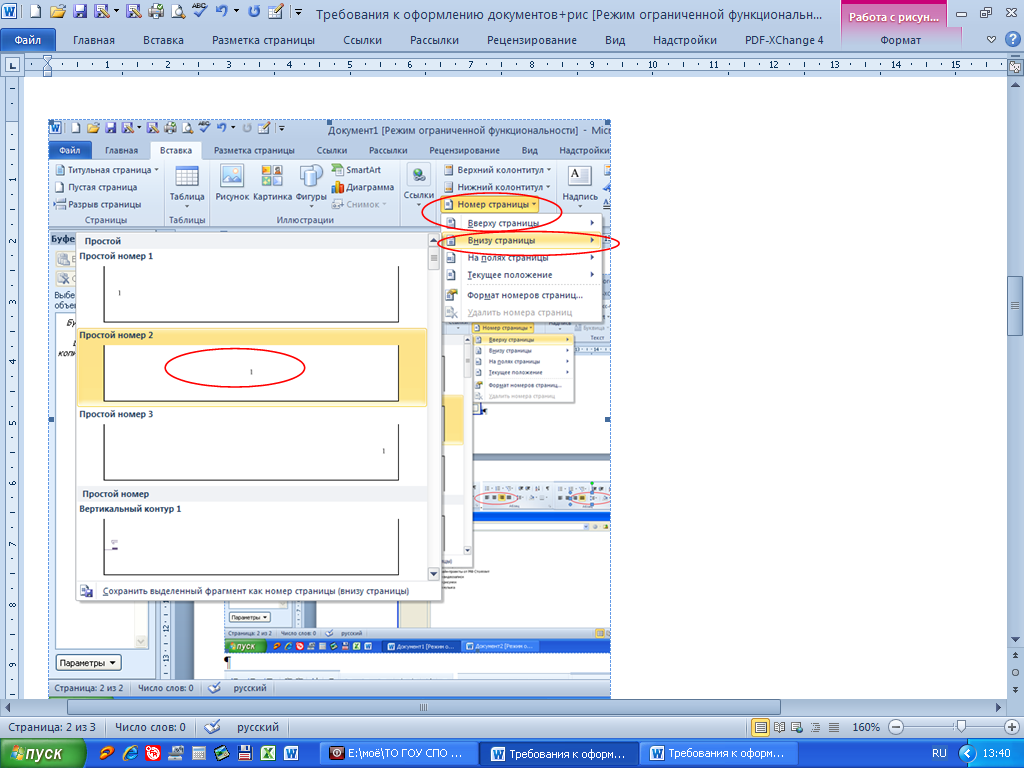Viewport: 1024px width, 768px height.
Task: Open the PDF-XChange 4 tab
Action: click(x=784, y=40)
